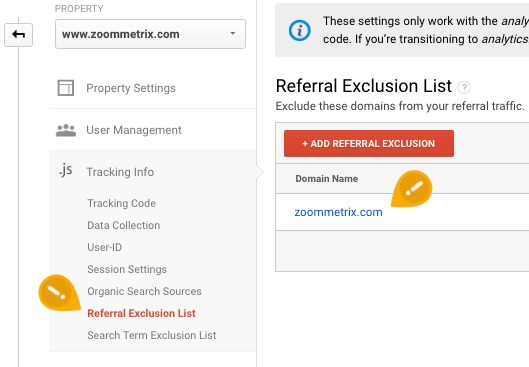This screenshot has height=367, width=529.
Task: Collapse the Tracking Info section
Action: 120,172
